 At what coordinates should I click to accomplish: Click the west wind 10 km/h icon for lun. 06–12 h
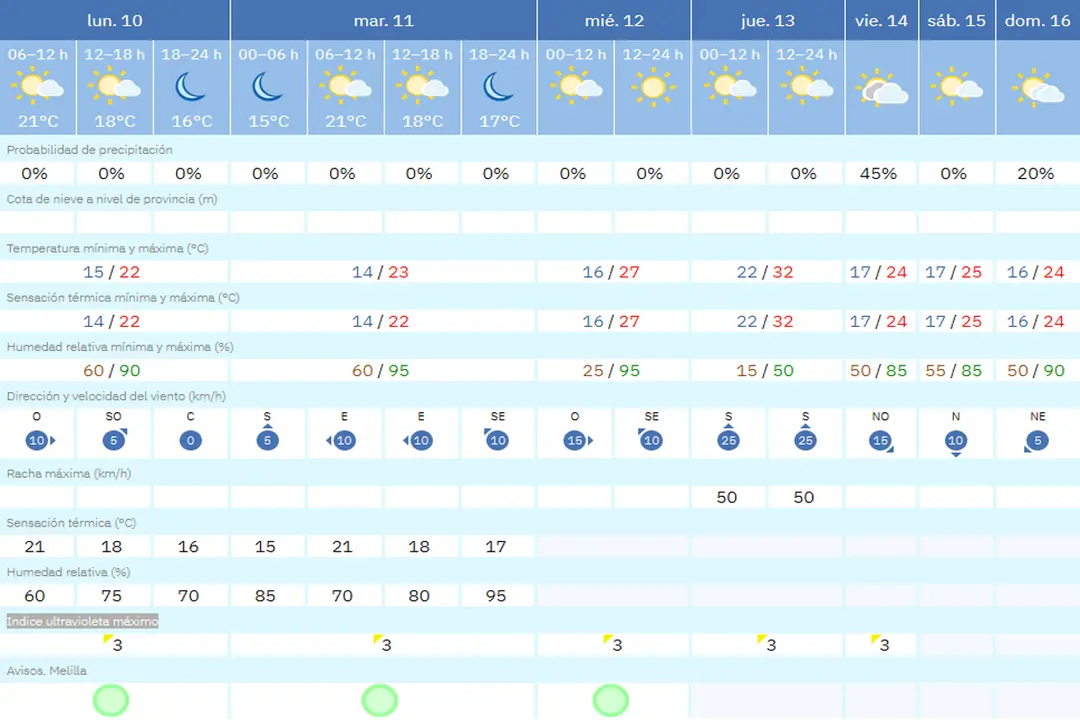[39, 440]
